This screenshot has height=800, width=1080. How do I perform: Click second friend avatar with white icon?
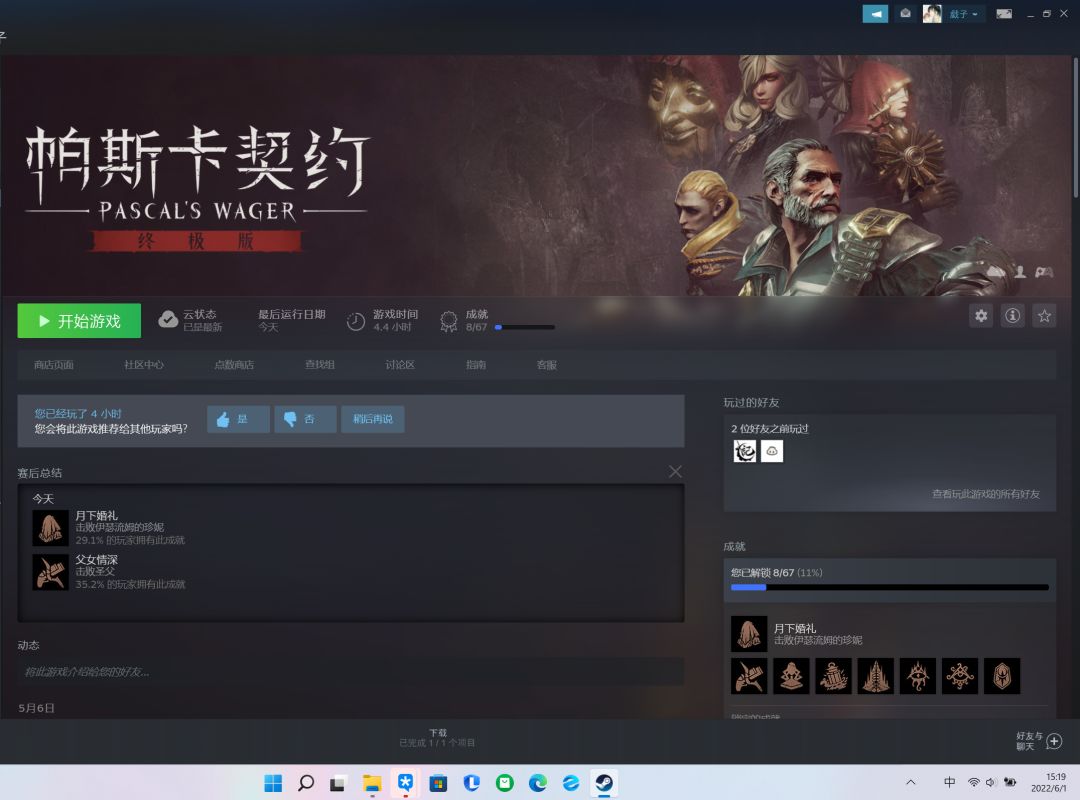[x=772, y=451]
